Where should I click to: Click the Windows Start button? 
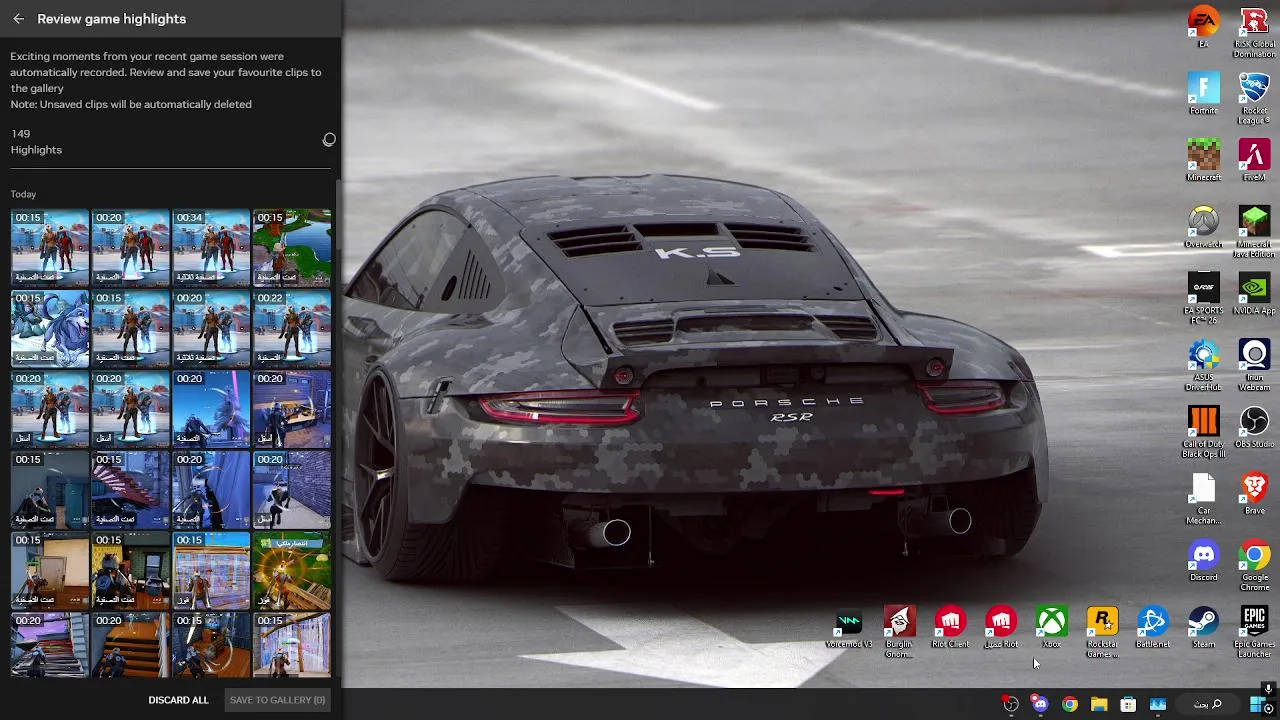1258,704
